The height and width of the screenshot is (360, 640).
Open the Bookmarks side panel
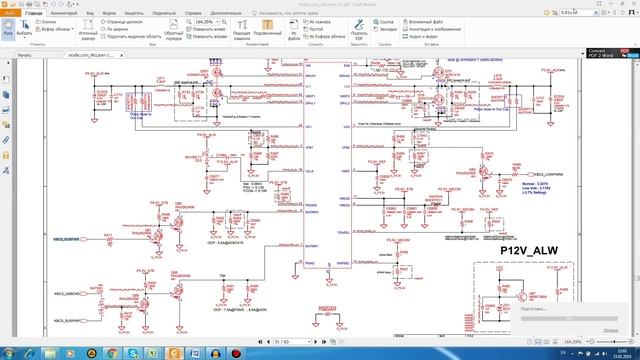(x=6, y=80)
